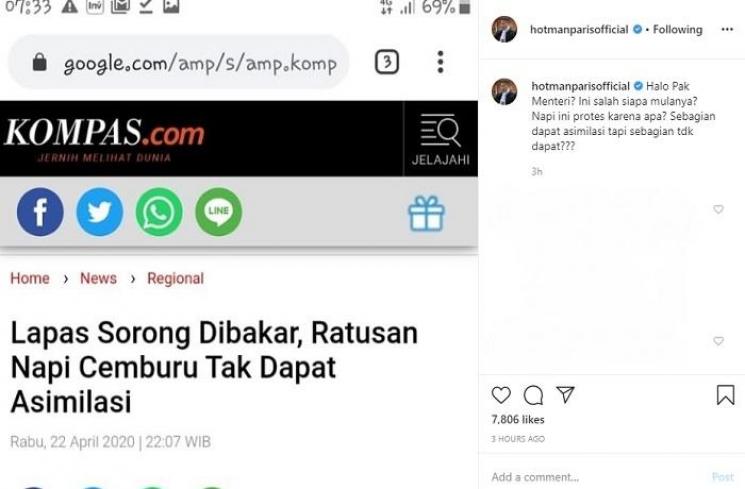The height and width of the screenshot is (489, 745).
Task: Share article via Facebook icon
Action: (40, 212)
